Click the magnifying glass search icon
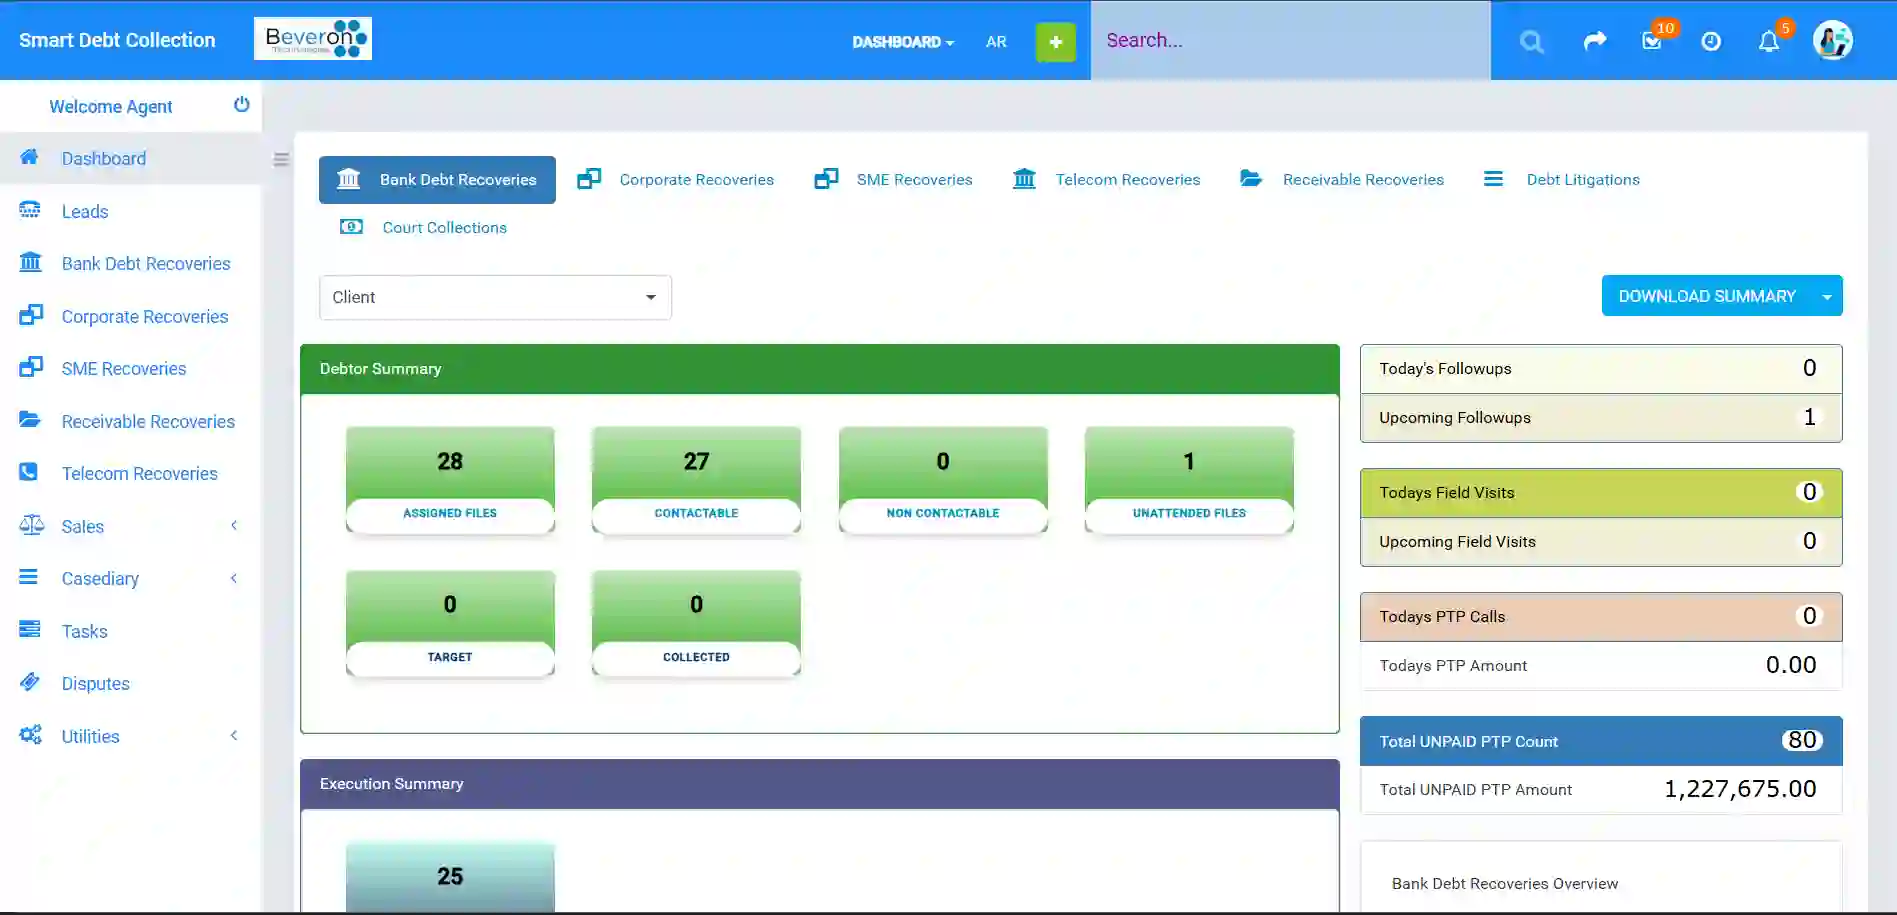 pyautogui.click(x=1531, y=41)
